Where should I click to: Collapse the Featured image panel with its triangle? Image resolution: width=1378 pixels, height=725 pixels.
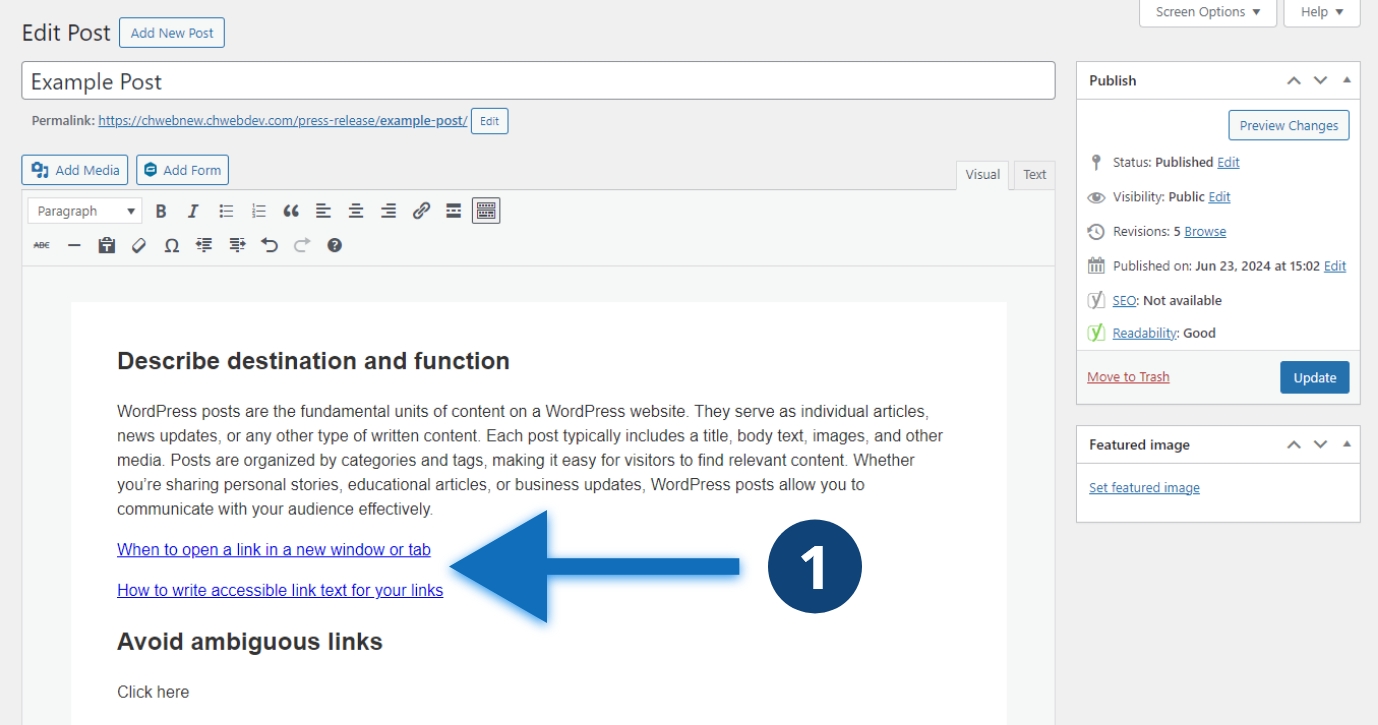click(x=1346, y=444)
